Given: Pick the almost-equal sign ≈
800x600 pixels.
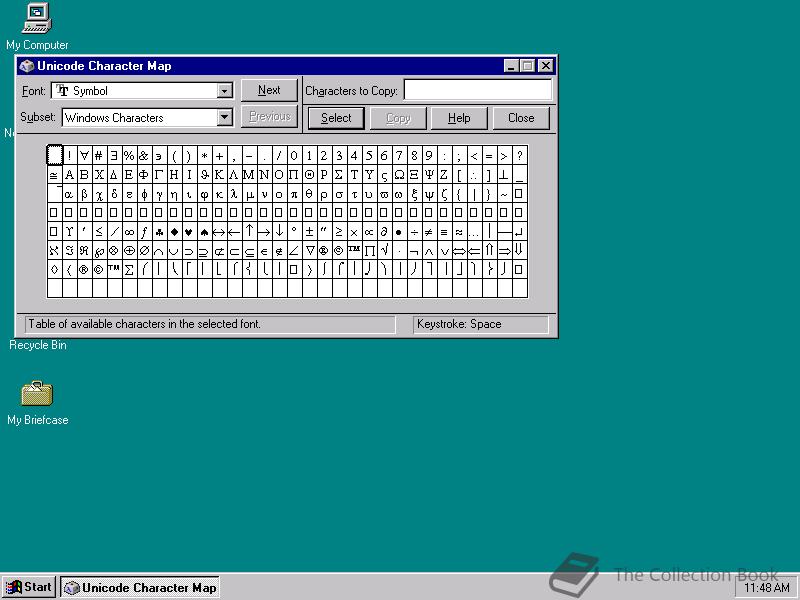Looking at the screenshot, I should (460, 232).
